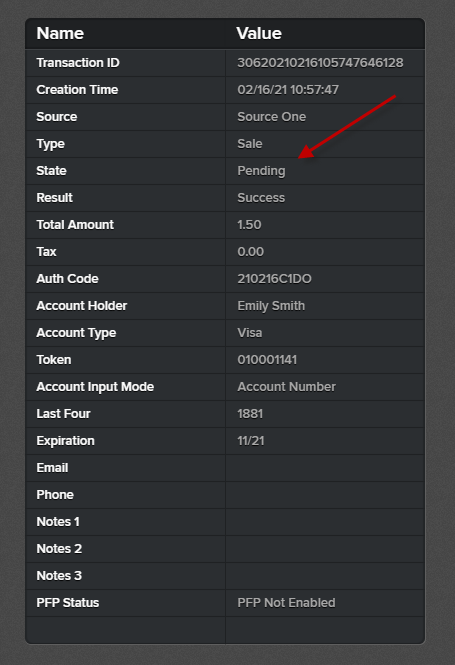Viewport: 455px width, 665px height.
Task: Click the Success result value
Action: click(261, 198)
